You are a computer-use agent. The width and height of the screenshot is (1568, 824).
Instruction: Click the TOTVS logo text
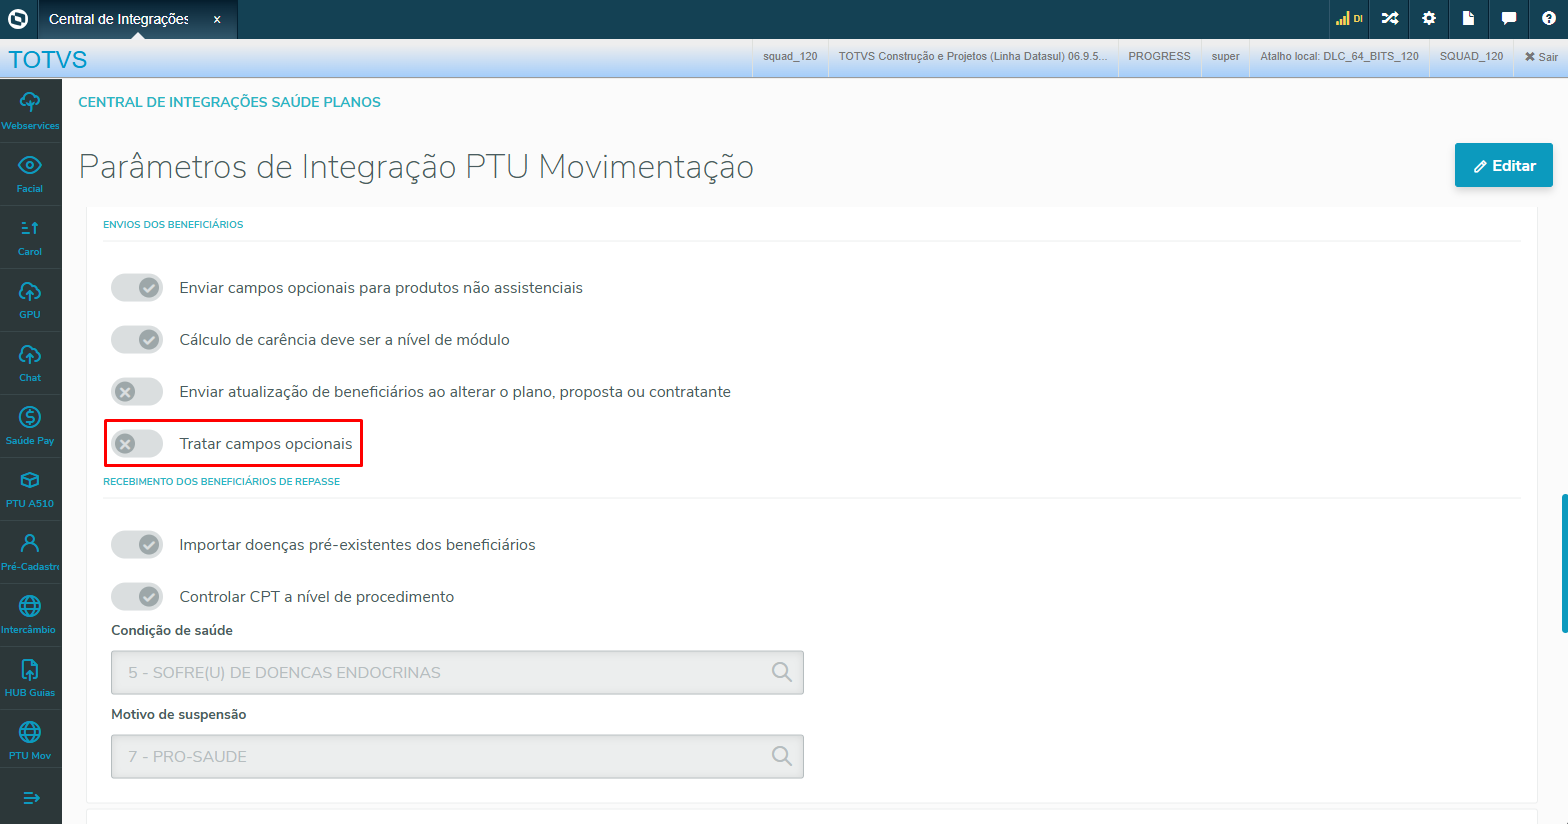(x=48, y=59)
